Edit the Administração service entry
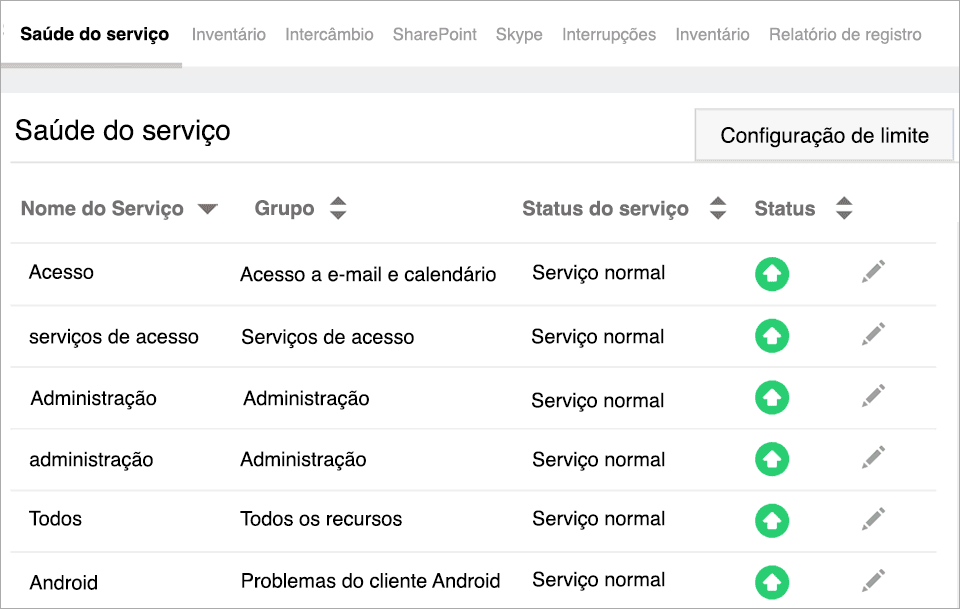The image size is (960, 609). pos(872,396)
